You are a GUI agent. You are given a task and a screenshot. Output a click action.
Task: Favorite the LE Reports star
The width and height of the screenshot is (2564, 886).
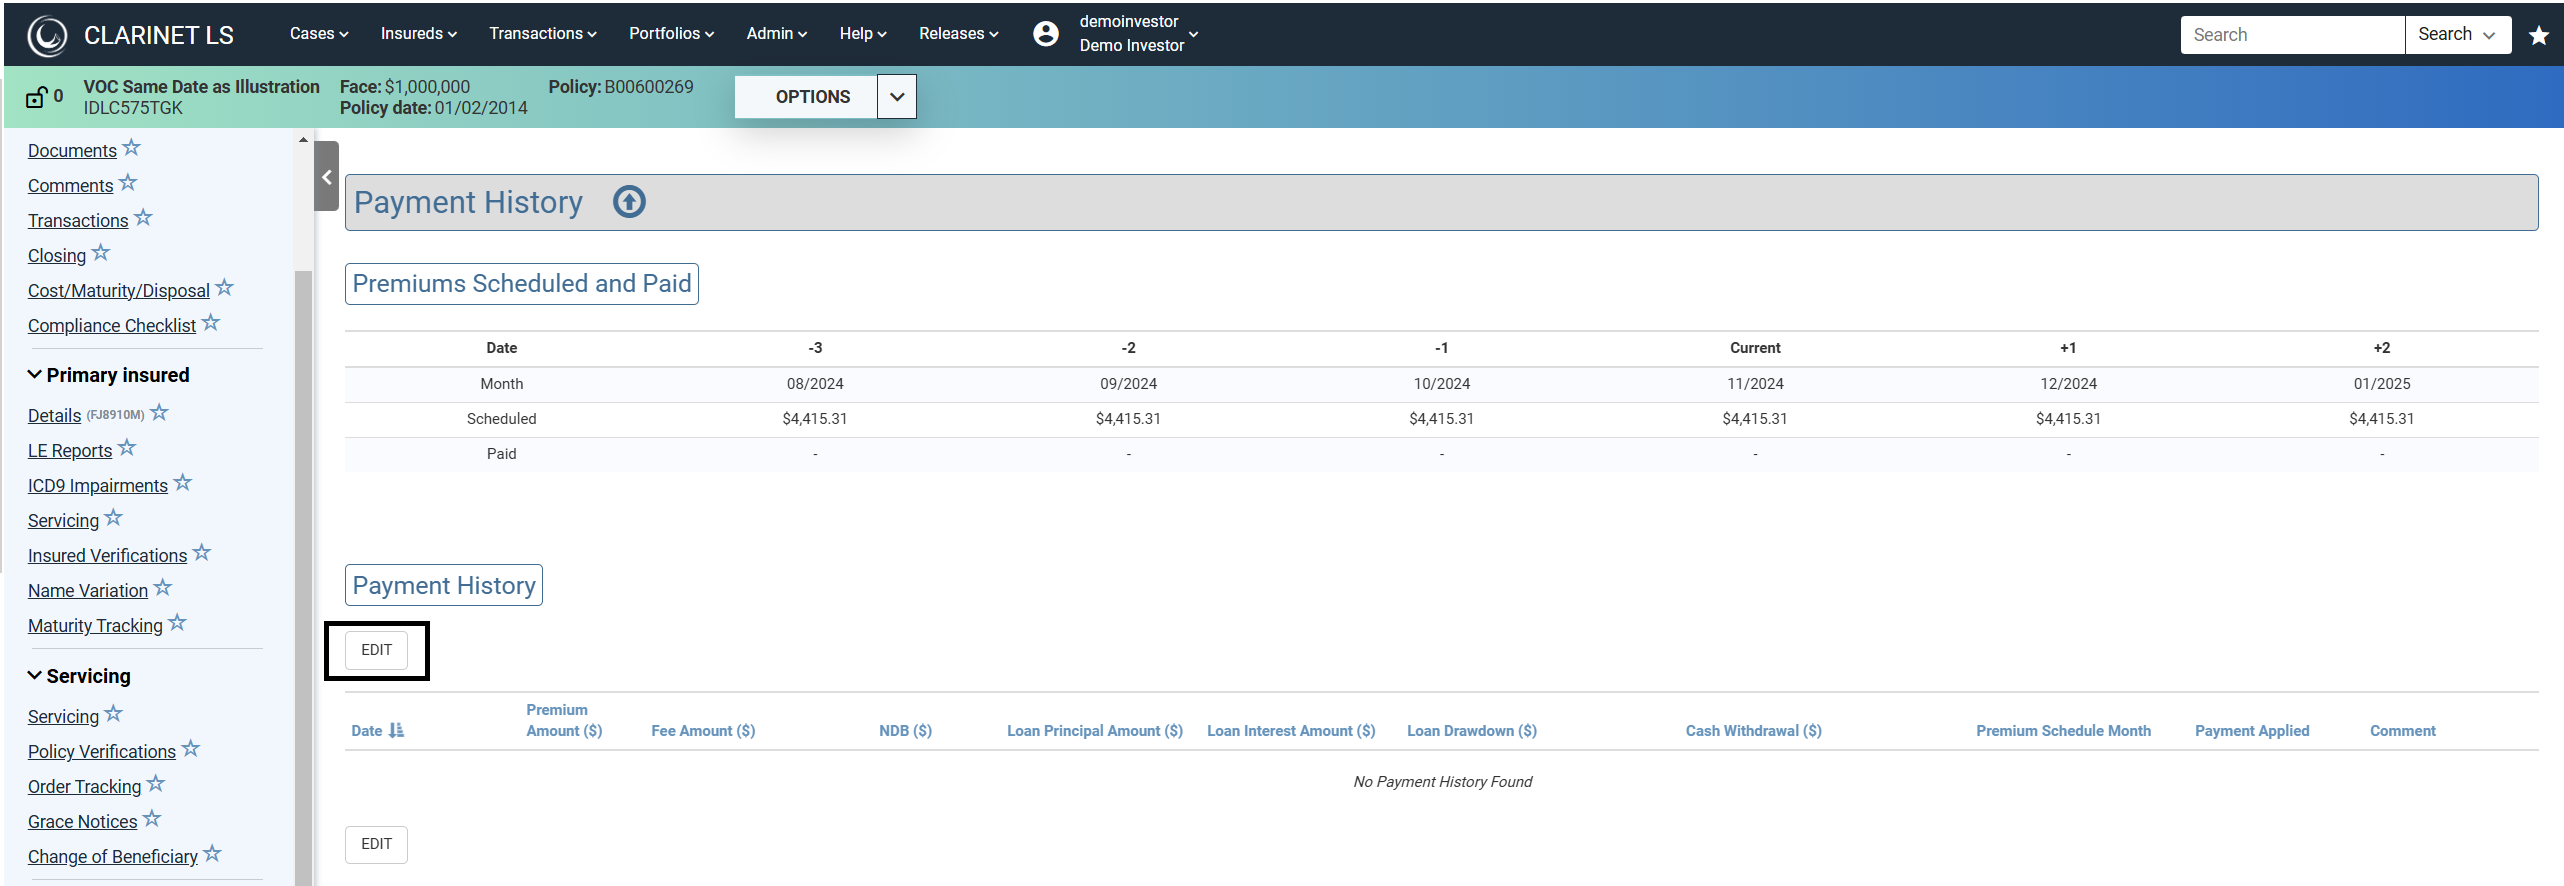[126, 448]
